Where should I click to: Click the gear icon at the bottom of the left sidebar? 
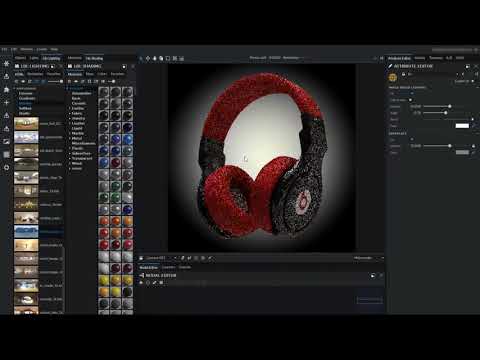pos(6,167)
